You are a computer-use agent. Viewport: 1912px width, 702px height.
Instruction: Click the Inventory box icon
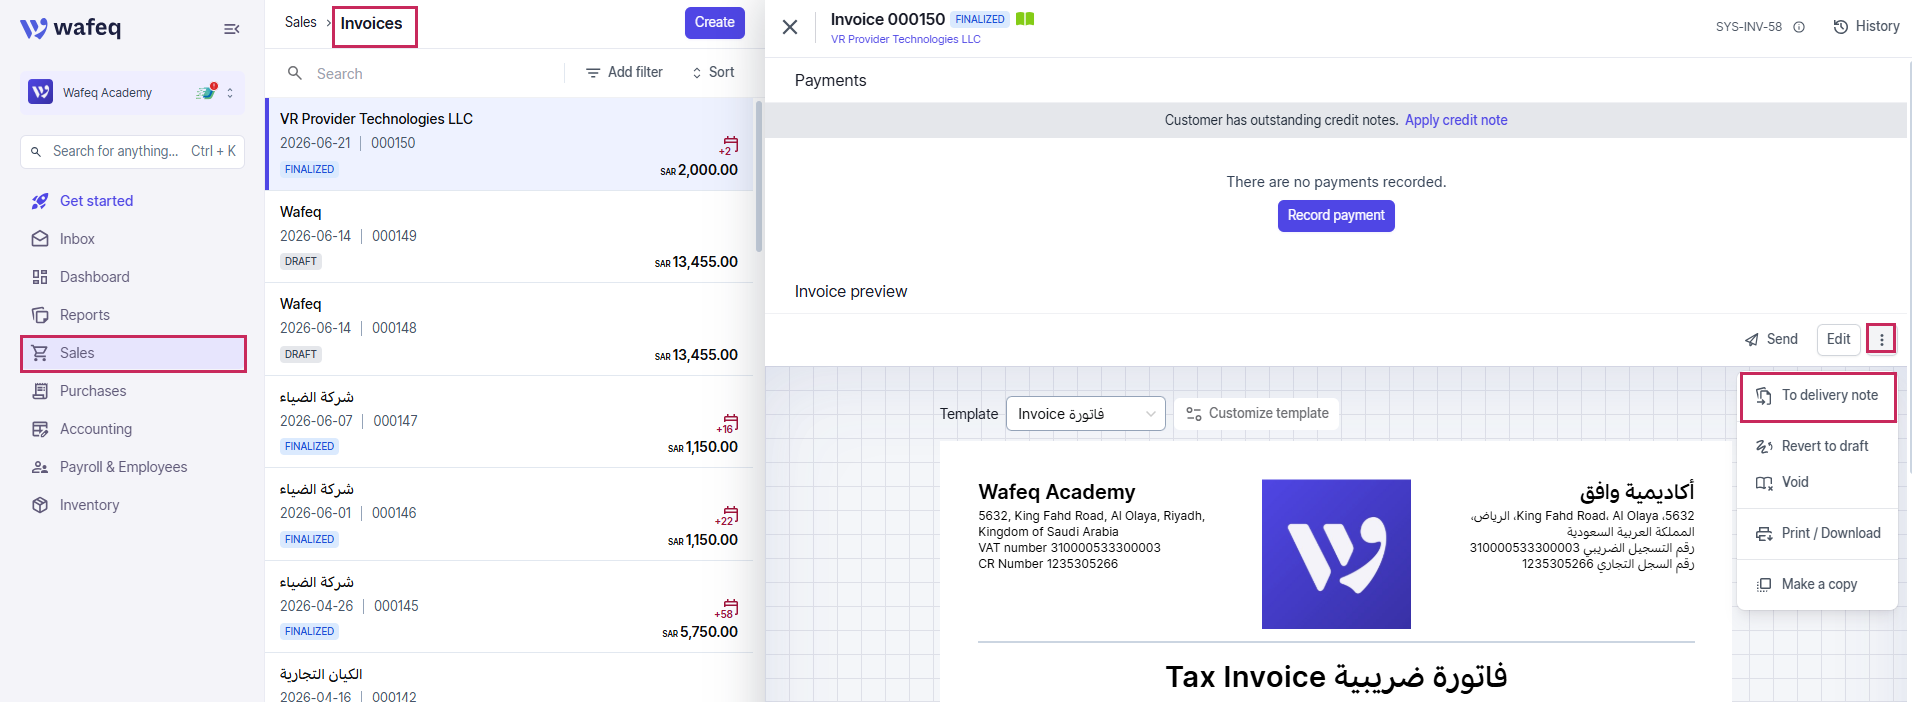(40, 505)
